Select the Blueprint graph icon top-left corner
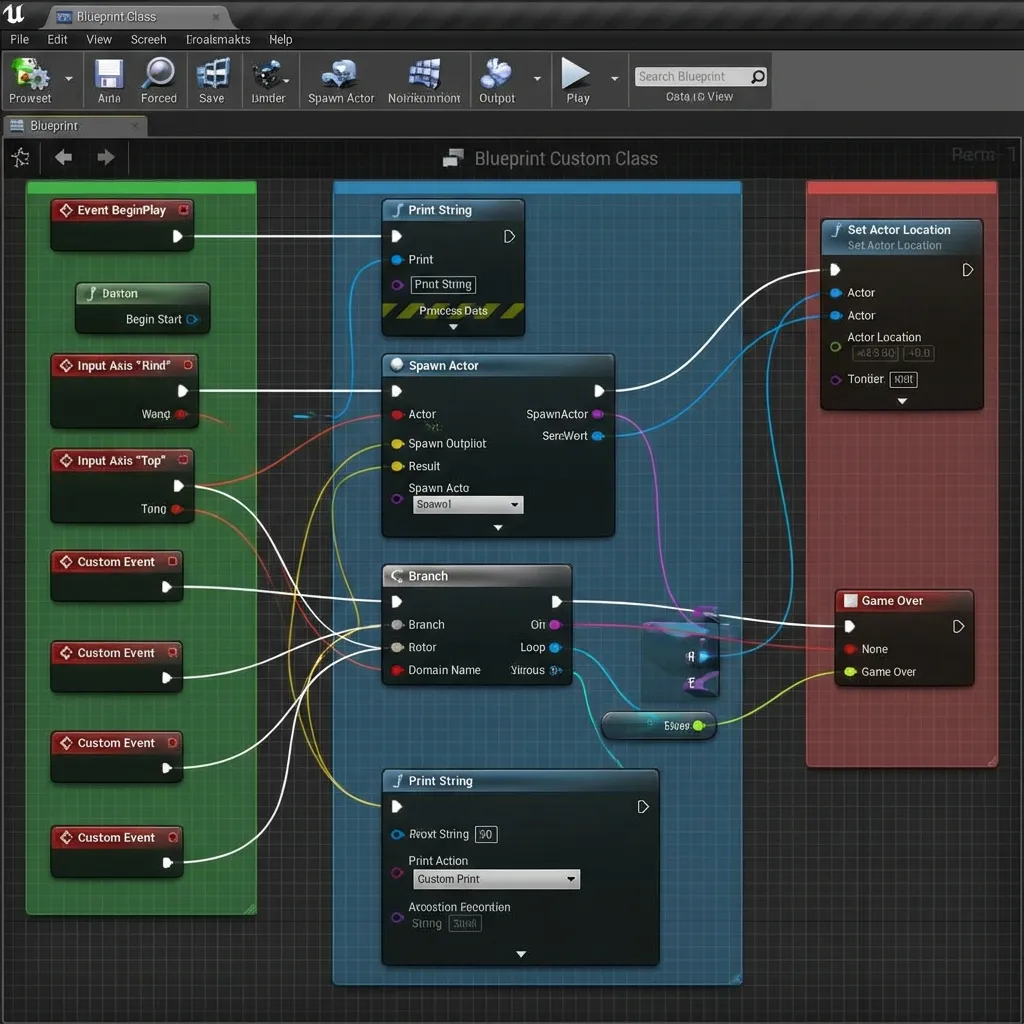This screenshot has width=1024, height=1024. point(20,157)
